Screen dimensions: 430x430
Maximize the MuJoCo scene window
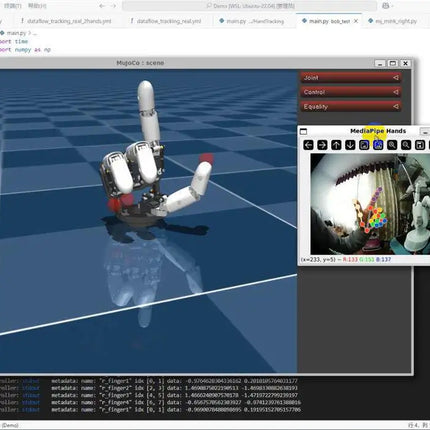[393, 63]
